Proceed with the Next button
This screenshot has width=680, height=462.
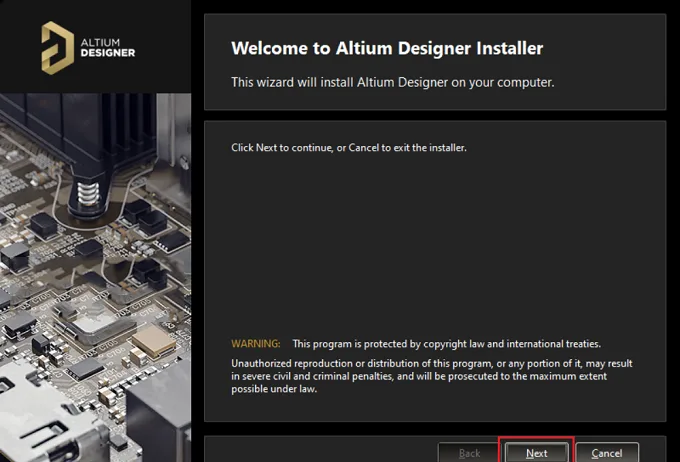(x=536, y=453)
